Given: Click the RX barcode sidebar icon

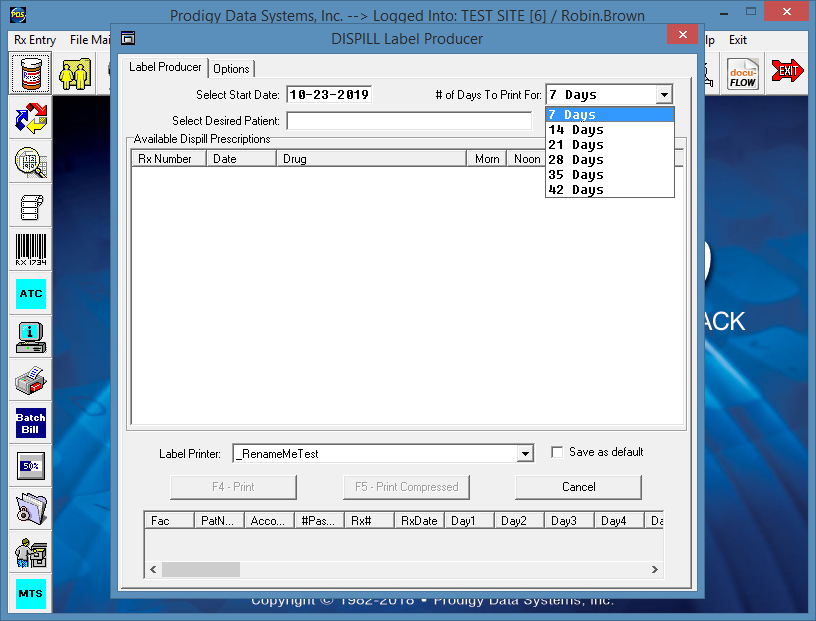Looking at the screenshot, I should [31, 250].
